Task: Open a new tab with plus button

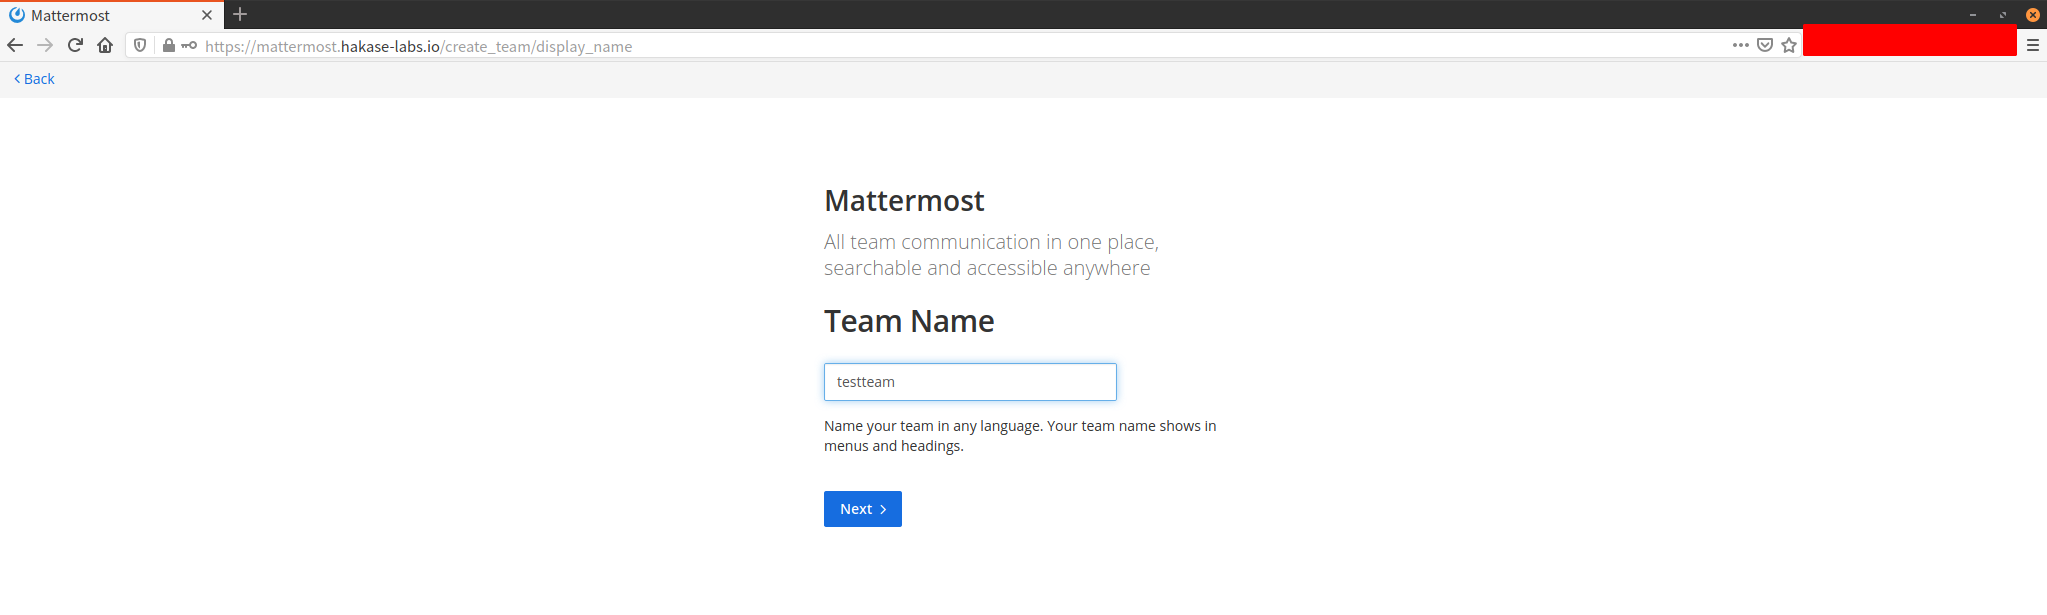Action: [x=240, y=14]
